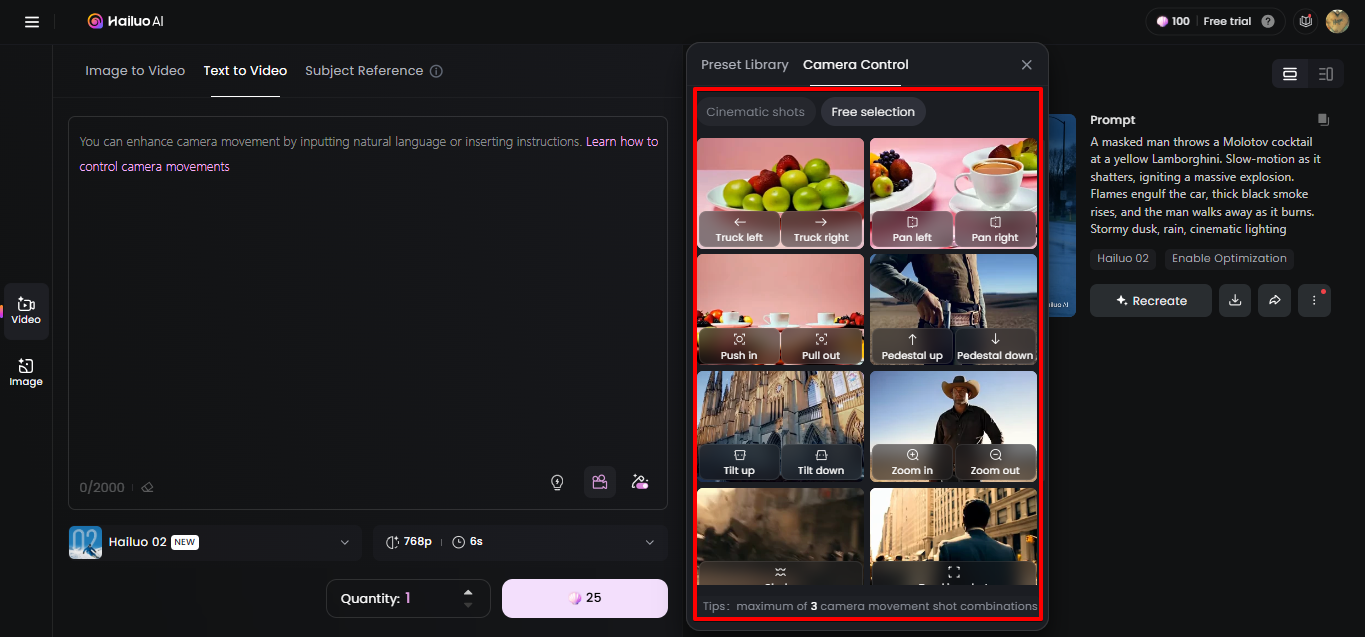Select the Free selection option
The height and width of the screenshot is (637, 1365).
pos(873,112)
